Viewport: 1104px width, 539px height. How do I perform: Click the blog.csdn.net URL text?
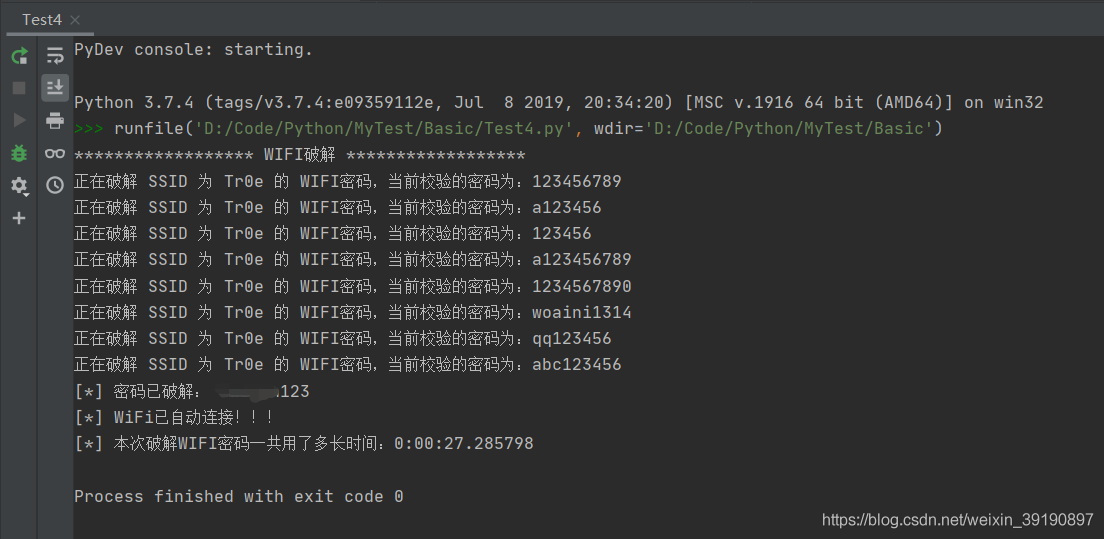click(x=957, y=520)
